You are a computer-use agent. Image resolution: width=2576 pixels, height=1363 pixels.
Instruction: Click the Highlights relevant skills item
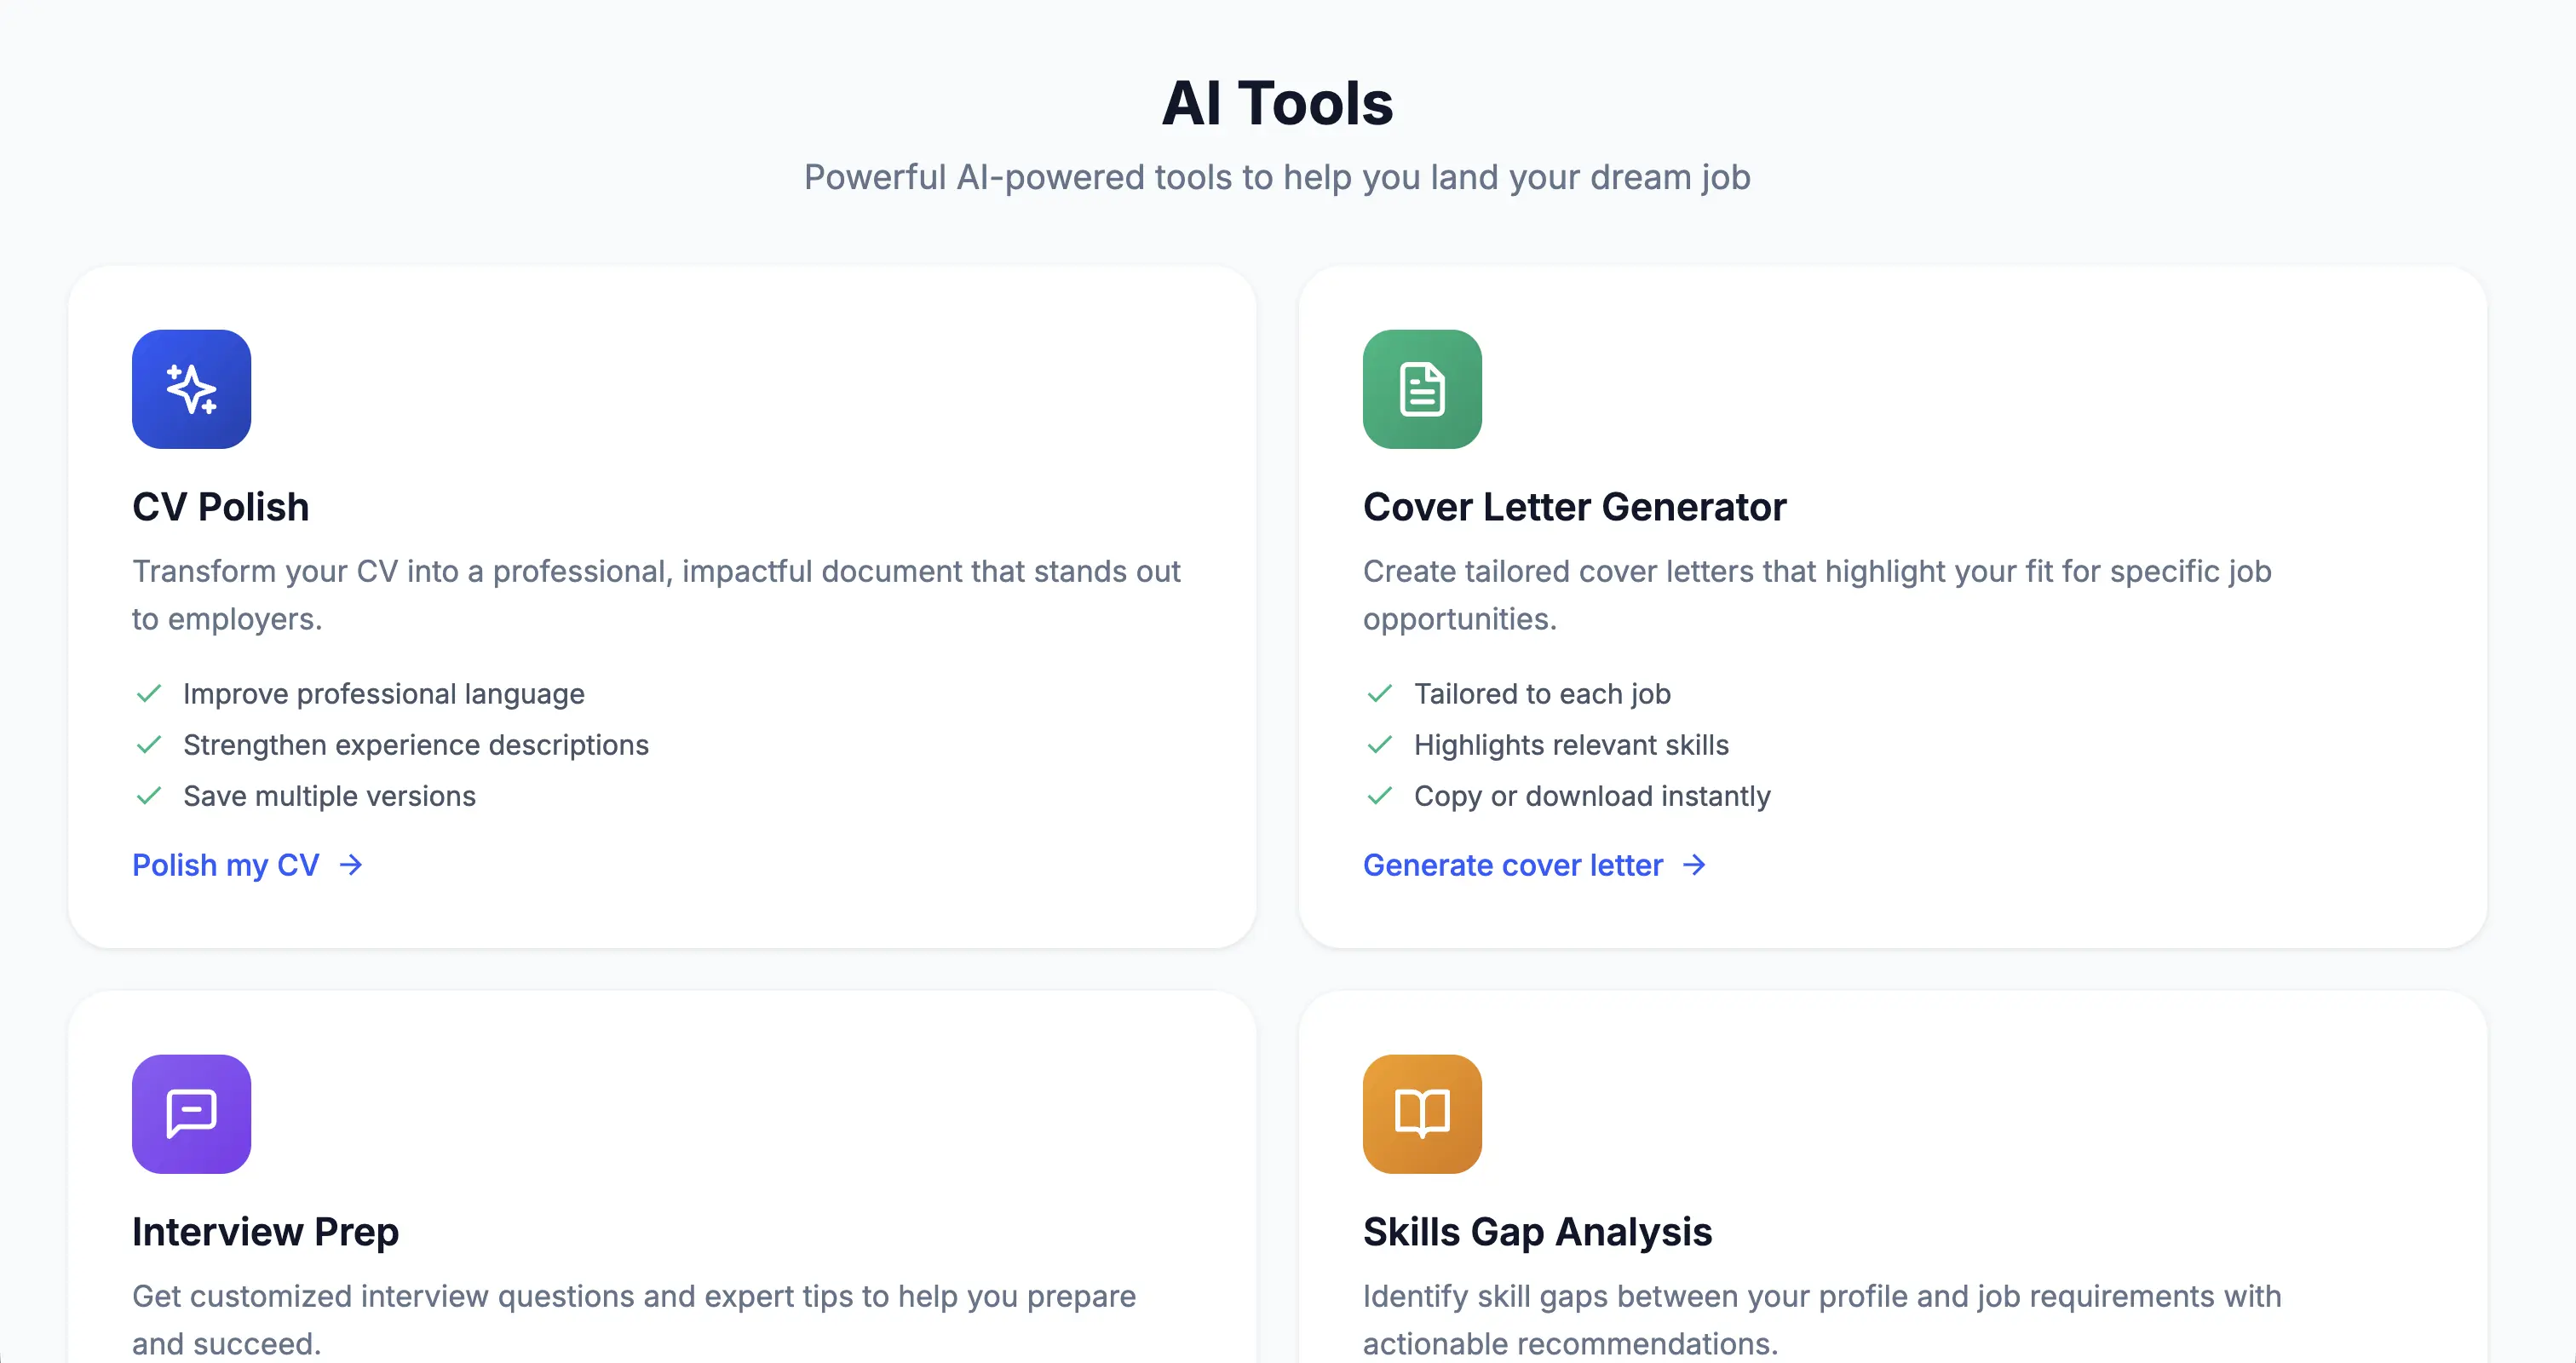point(1571,745)
